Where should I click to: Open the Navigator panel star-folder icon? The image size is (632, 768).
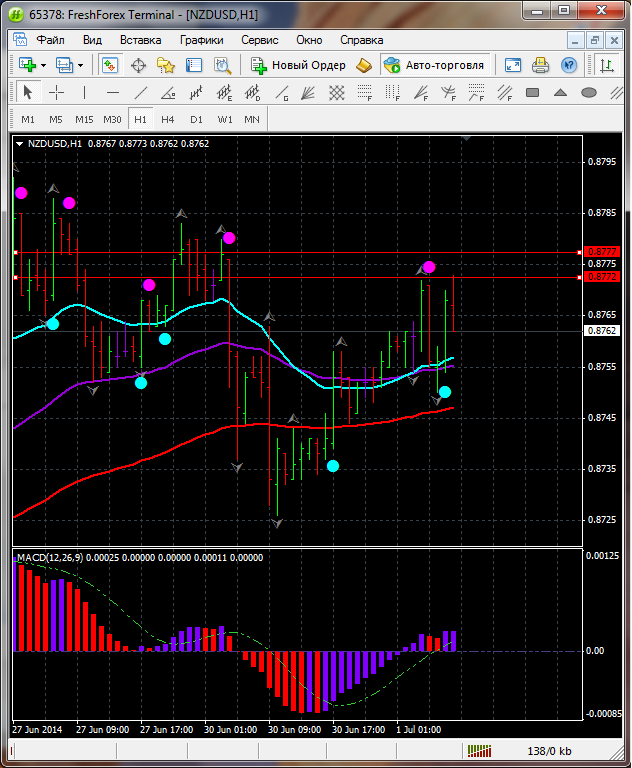click(x=166, y=65)
